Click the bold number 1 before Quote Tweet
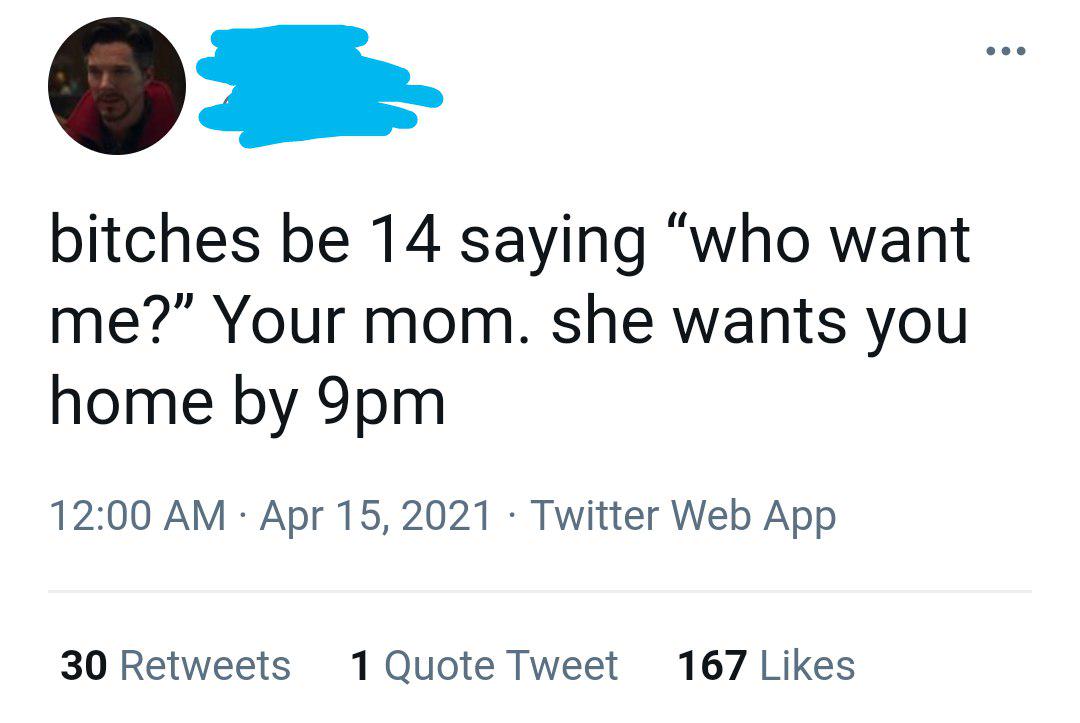The image size is (1080, 723). point(360,665)
